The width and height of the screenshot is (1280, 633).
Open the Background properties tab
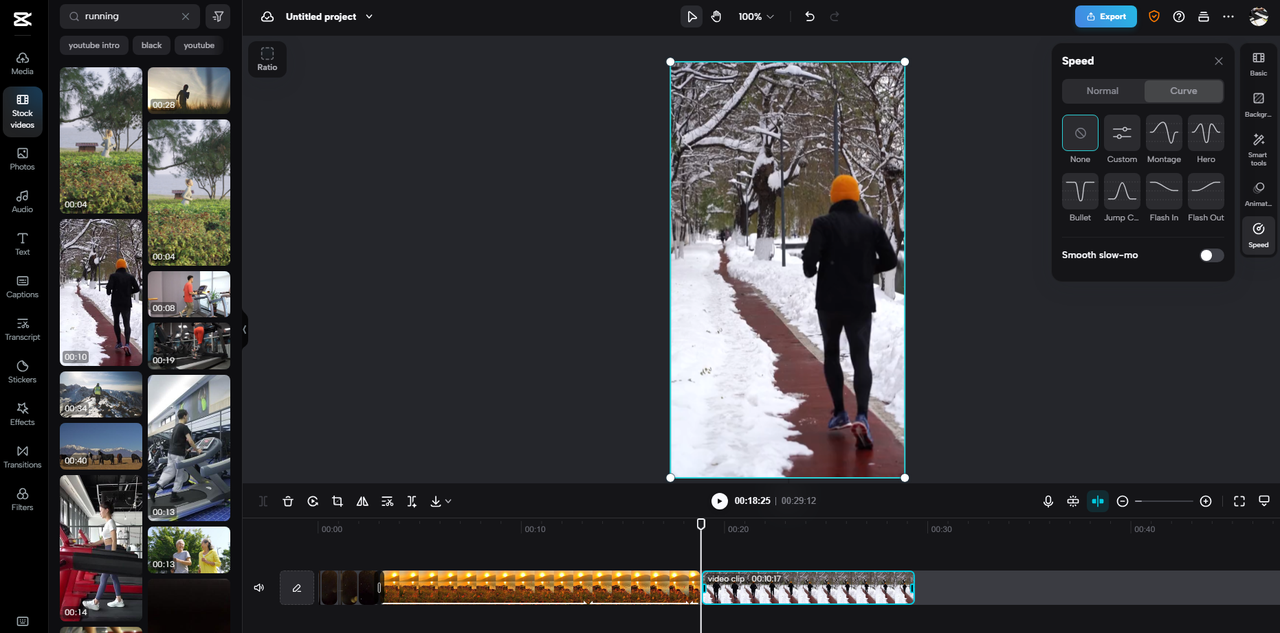click(x=1258, y=105)
